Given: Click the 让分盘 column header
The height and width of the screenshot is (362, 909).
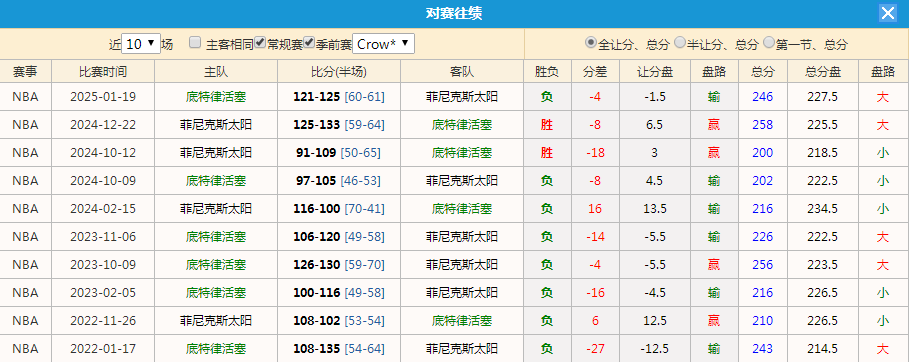Looking at the screenshot, I should click(x=655, y=71).
